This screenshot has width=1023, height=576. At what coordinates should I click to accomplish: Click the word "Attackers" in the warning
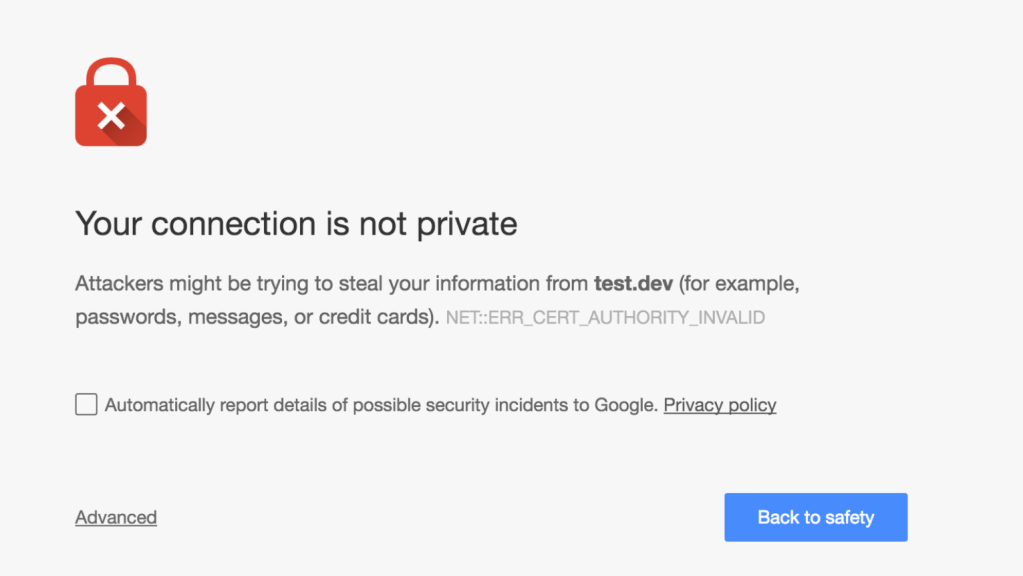115,284
